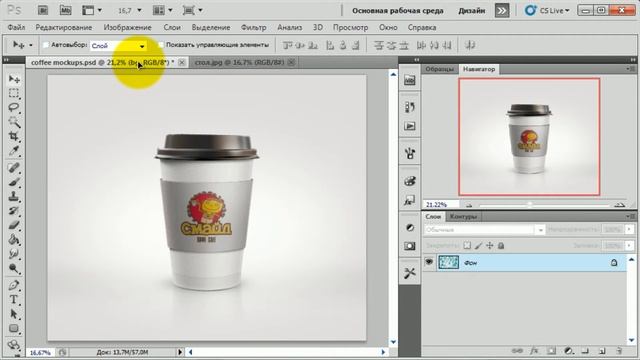
Task: Close the coffee mockups.psd document tab
Action: (x=182, y=62)
